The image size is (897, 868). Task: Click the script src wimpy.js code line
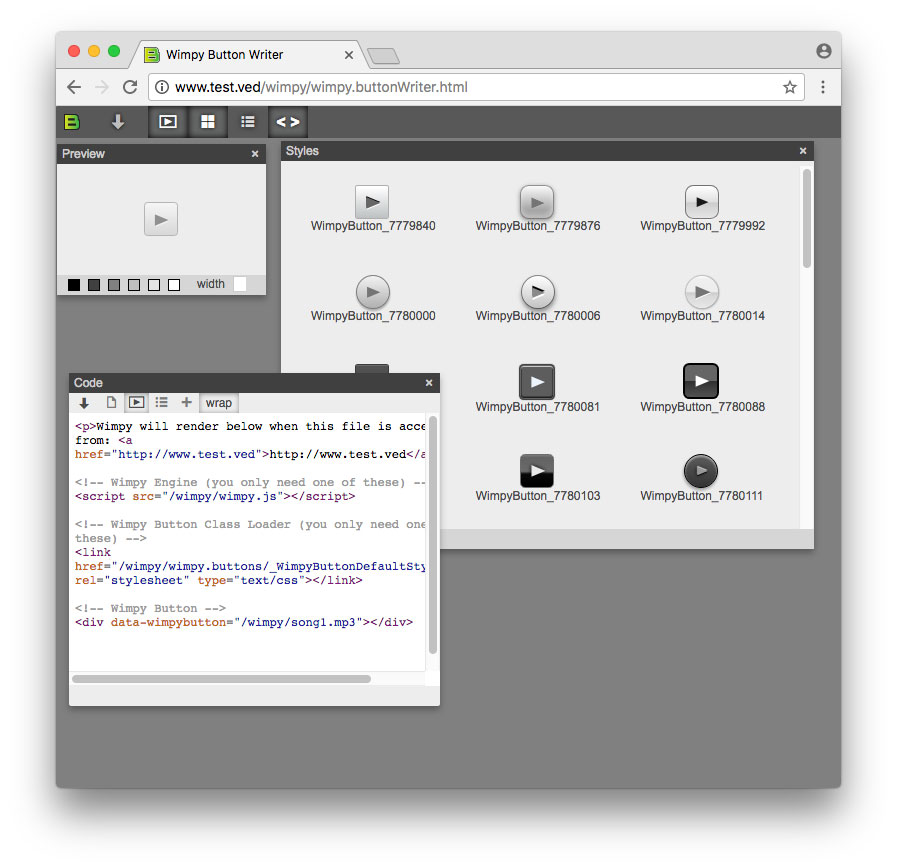[x=215, y=496]
